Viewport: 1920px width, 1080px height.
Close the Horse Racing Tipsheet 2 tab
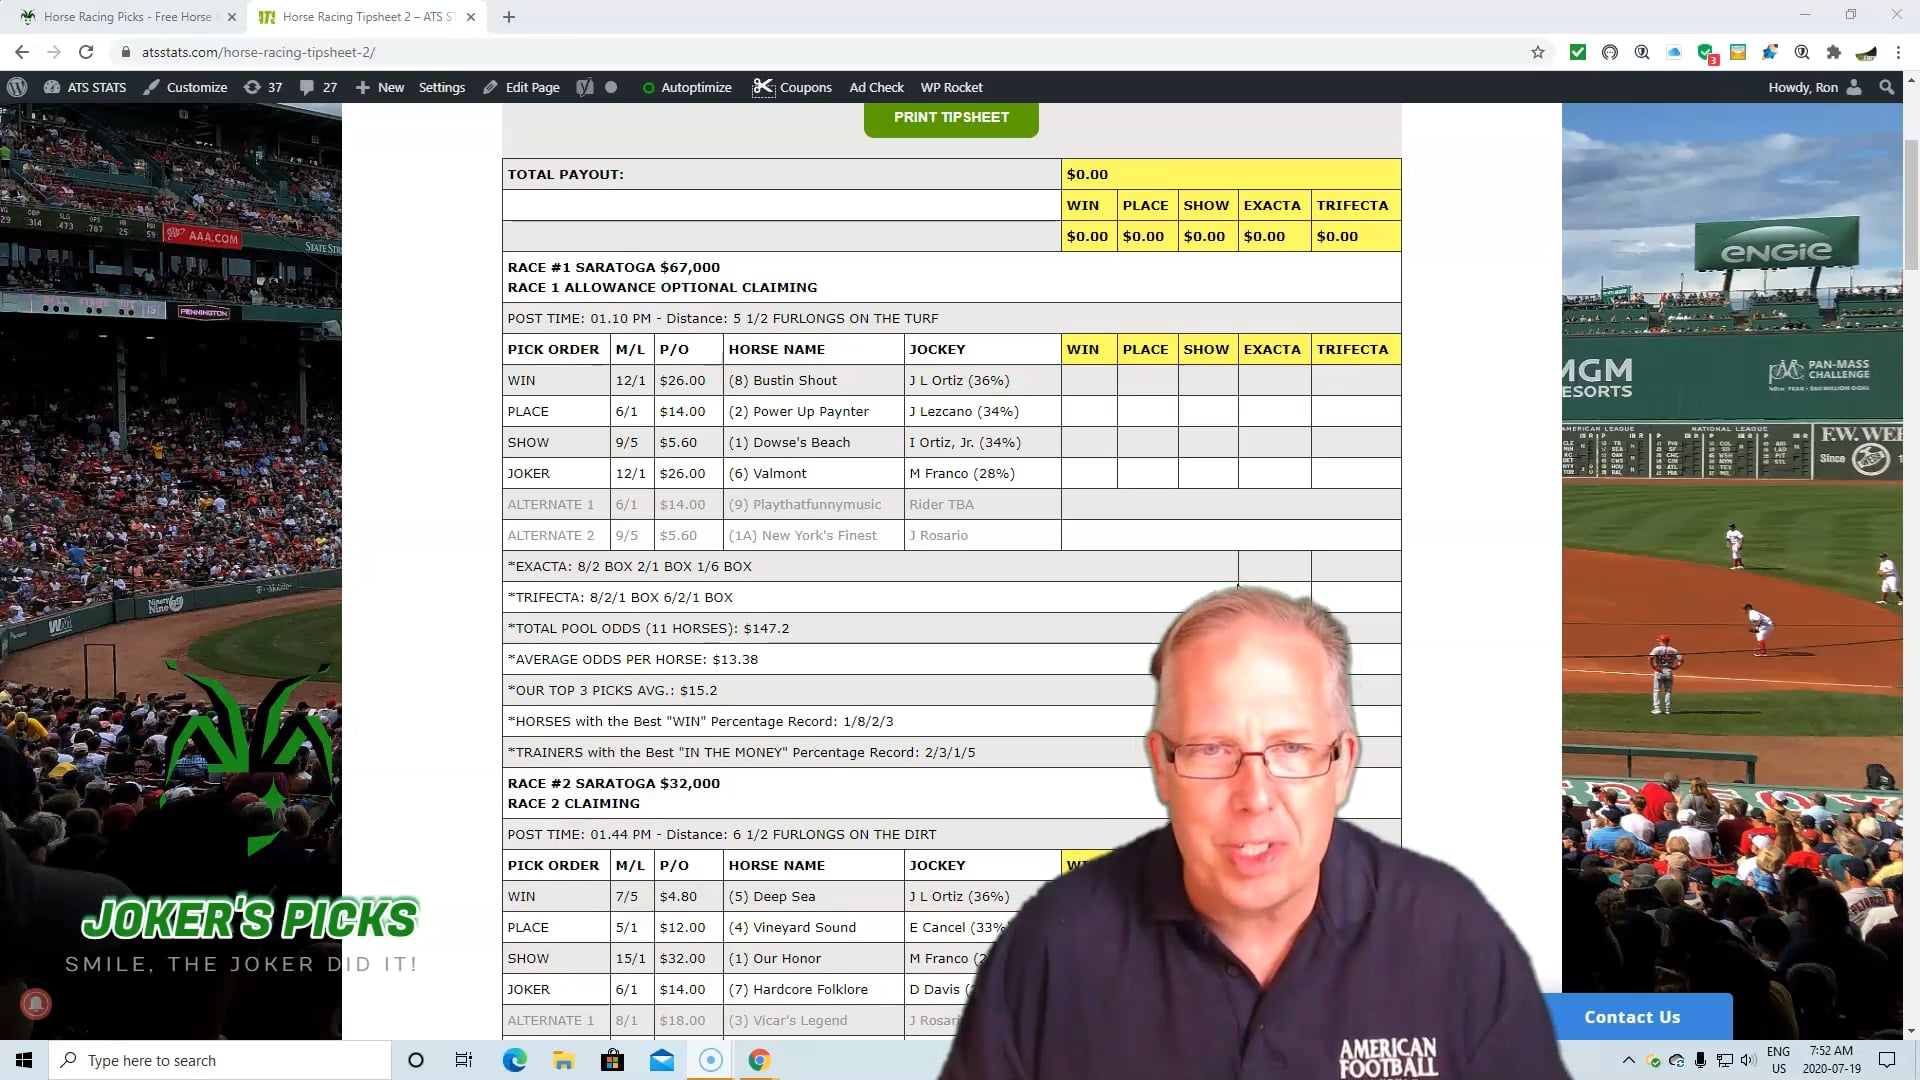pos(471,17)
